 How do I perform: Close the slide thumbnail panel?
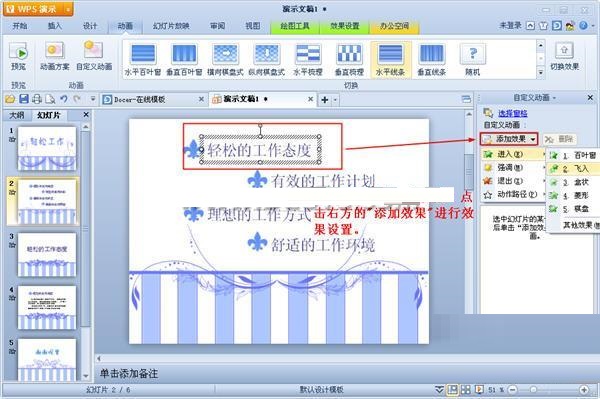pyautogui.click(x=86, y=114)
